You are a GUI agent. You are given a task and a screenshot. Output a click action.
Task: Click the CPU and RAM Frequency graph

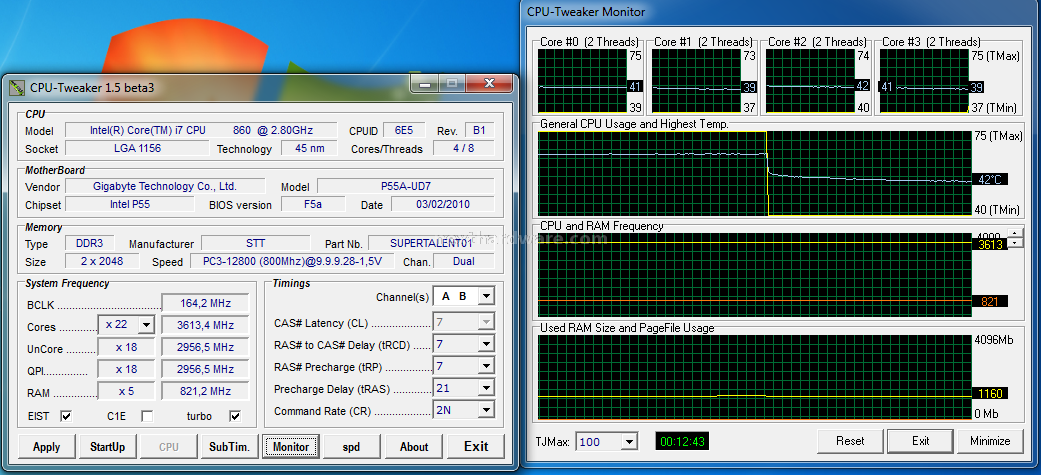[x=754, y=275]
